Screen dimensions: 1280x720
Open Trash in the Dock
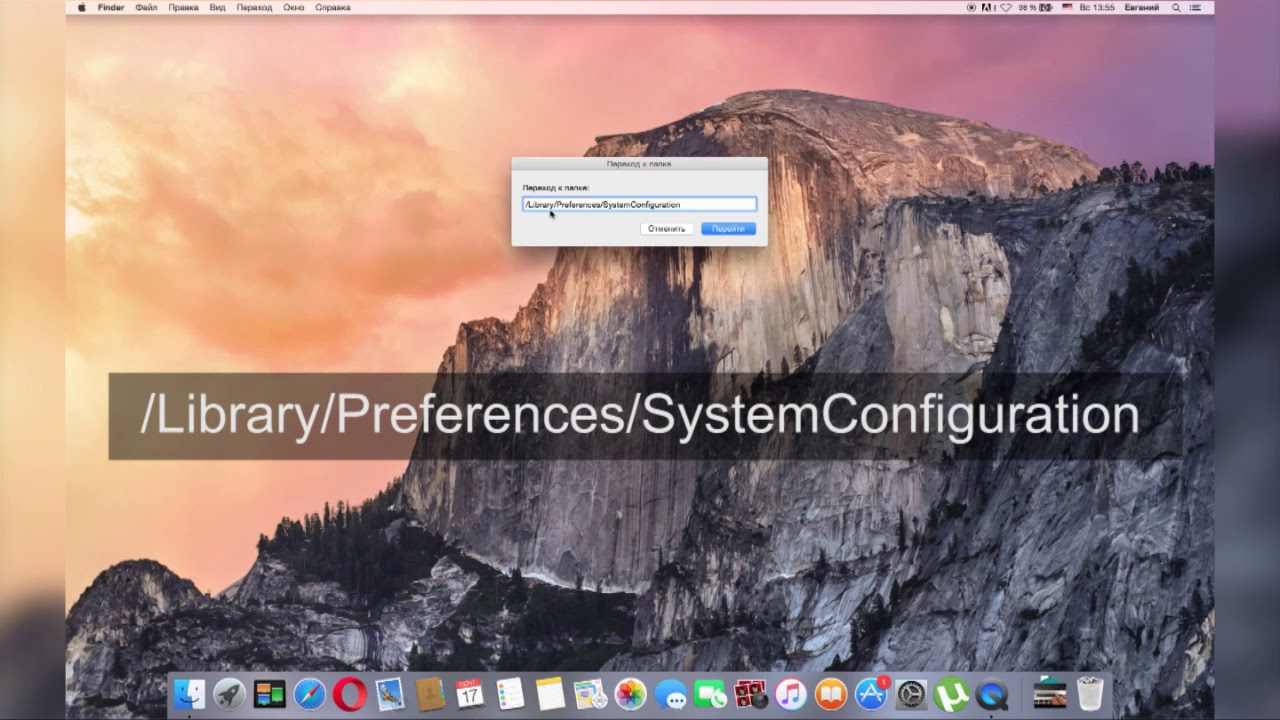click(x=1089, y=693)
